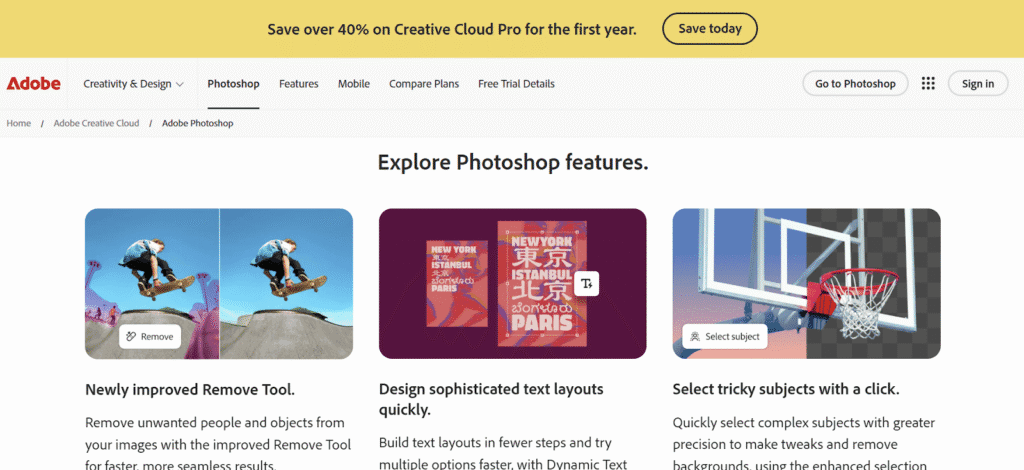Image resolution: width=1024 pixels, height=470 pixels.
Task: Click the Adobe logo
Action: coord(34,84)
